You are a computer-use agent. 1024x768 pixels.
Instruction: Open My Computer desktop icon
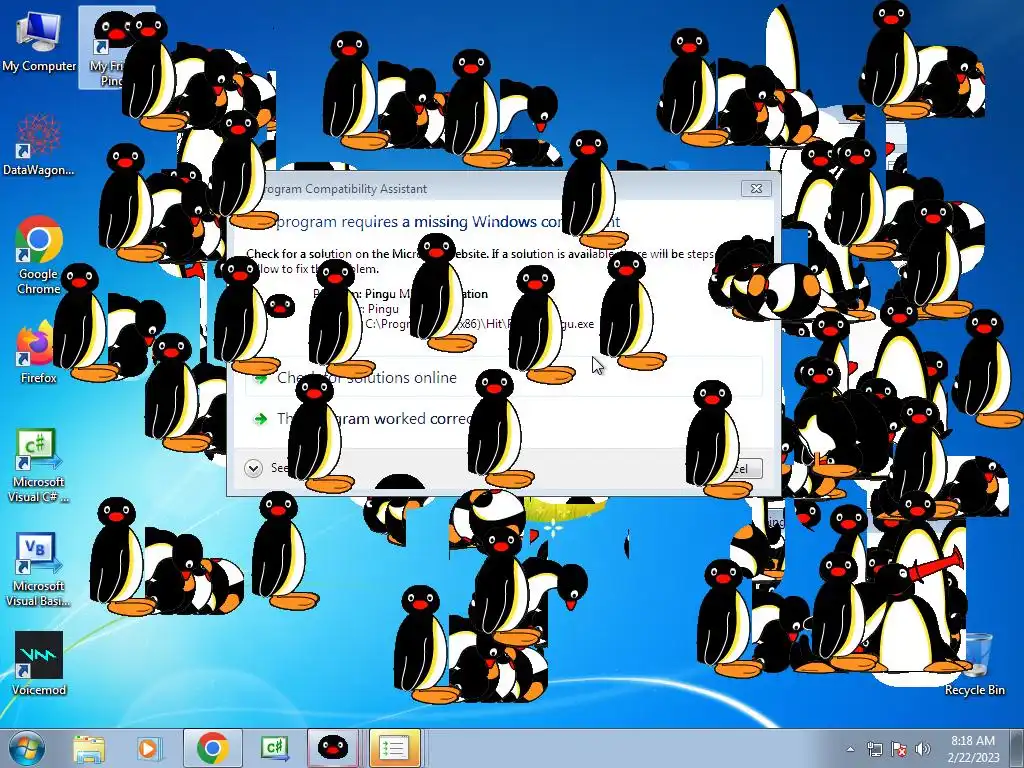click(x=39, y=40)
